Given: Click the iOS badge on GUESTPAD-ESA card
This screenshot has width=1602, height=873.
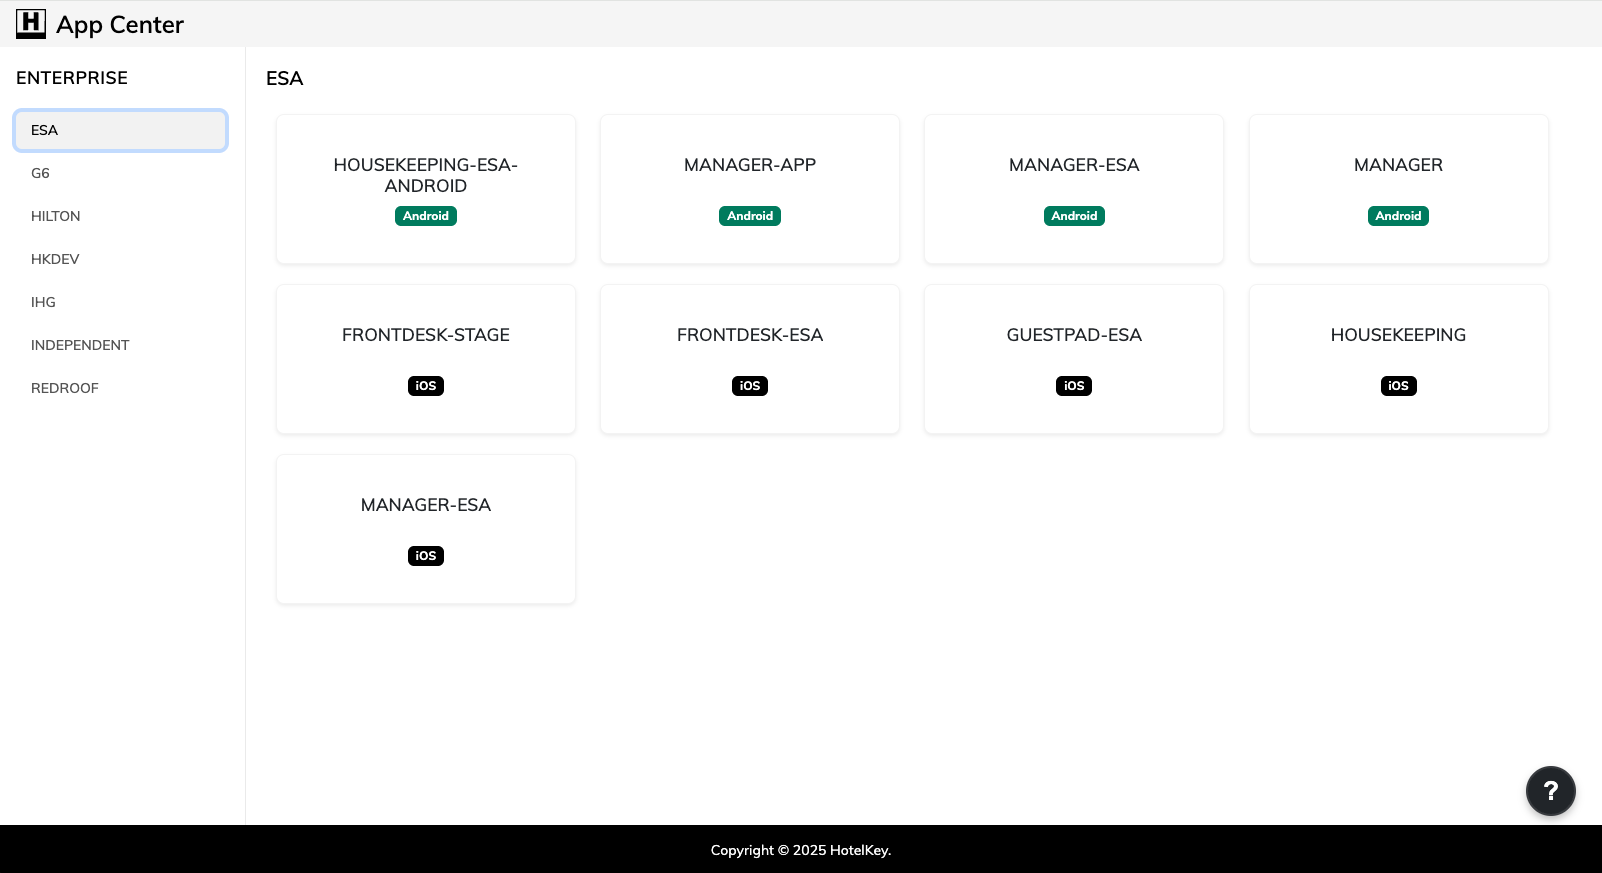Looking at the screenshot, I should 1074,386.
